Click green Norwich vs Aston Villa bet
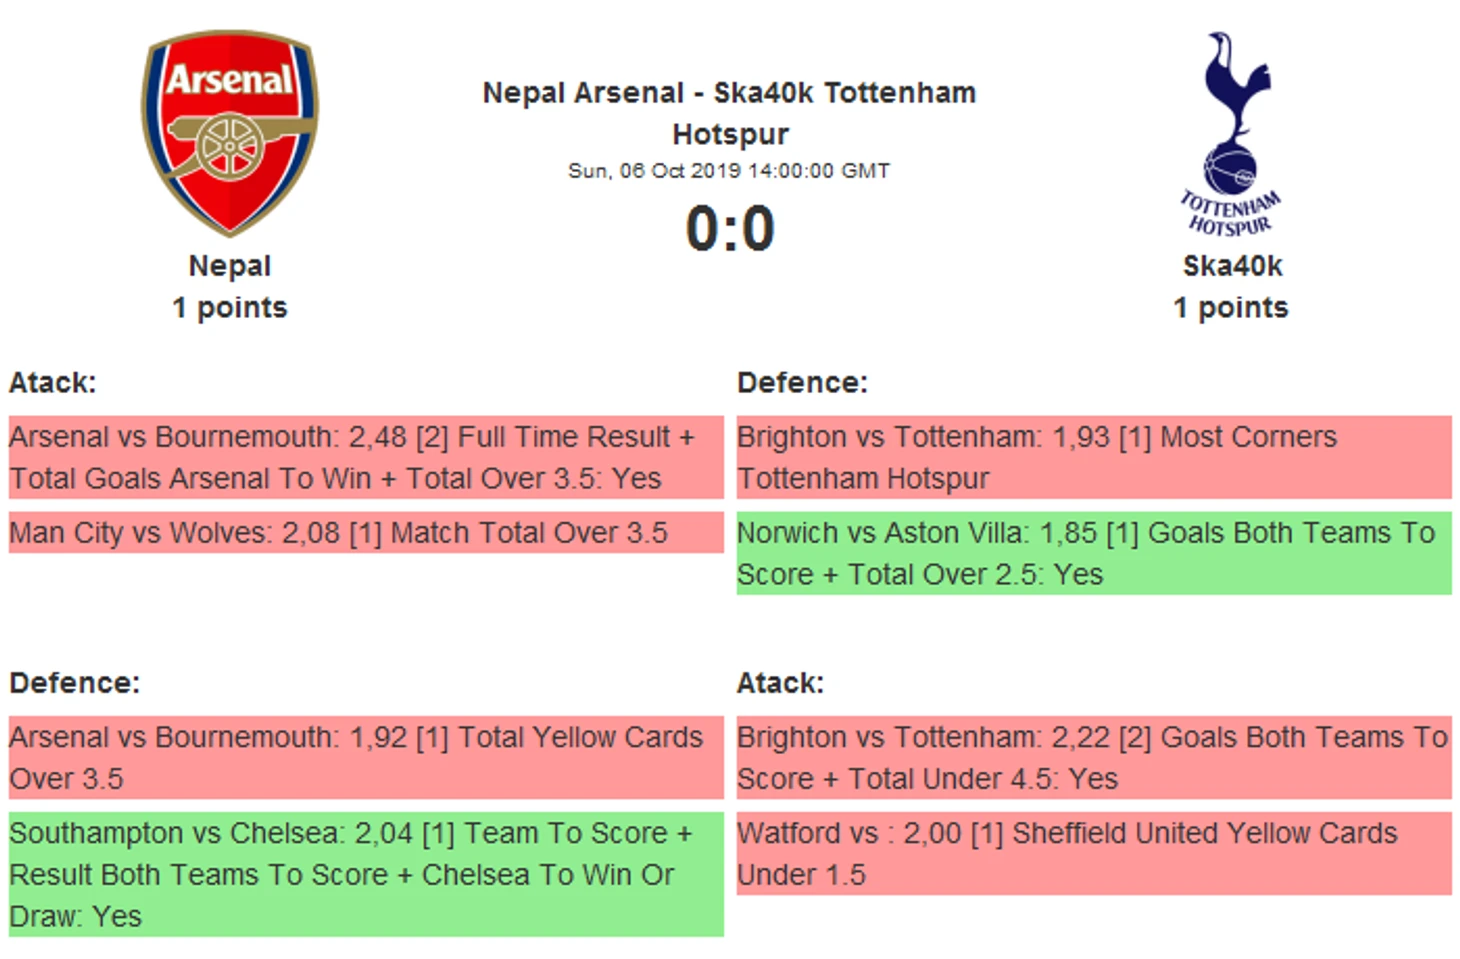The height and width of the screenshot is (959, 1460). pos(1093,554)
